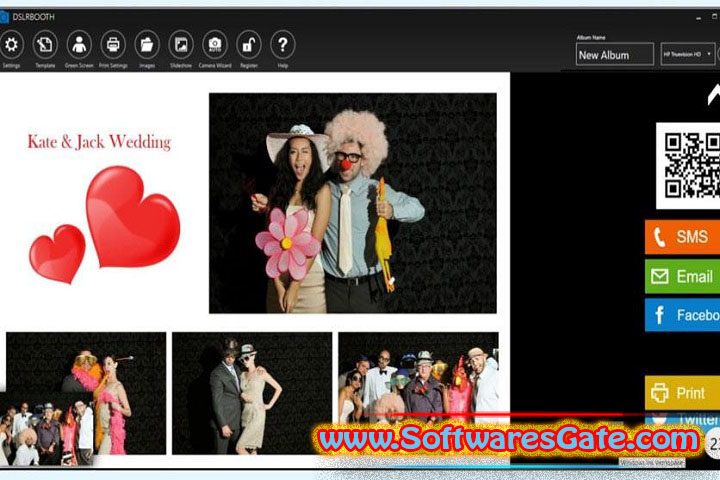Expand the HP Truevision HD camera dropdown
Image resolution: width=720 pixels, height=480 pixels.
688,54
